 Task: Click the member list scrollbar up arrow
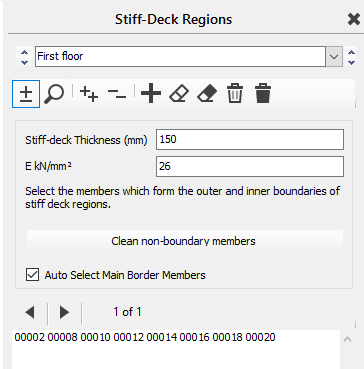pos(347,339)
